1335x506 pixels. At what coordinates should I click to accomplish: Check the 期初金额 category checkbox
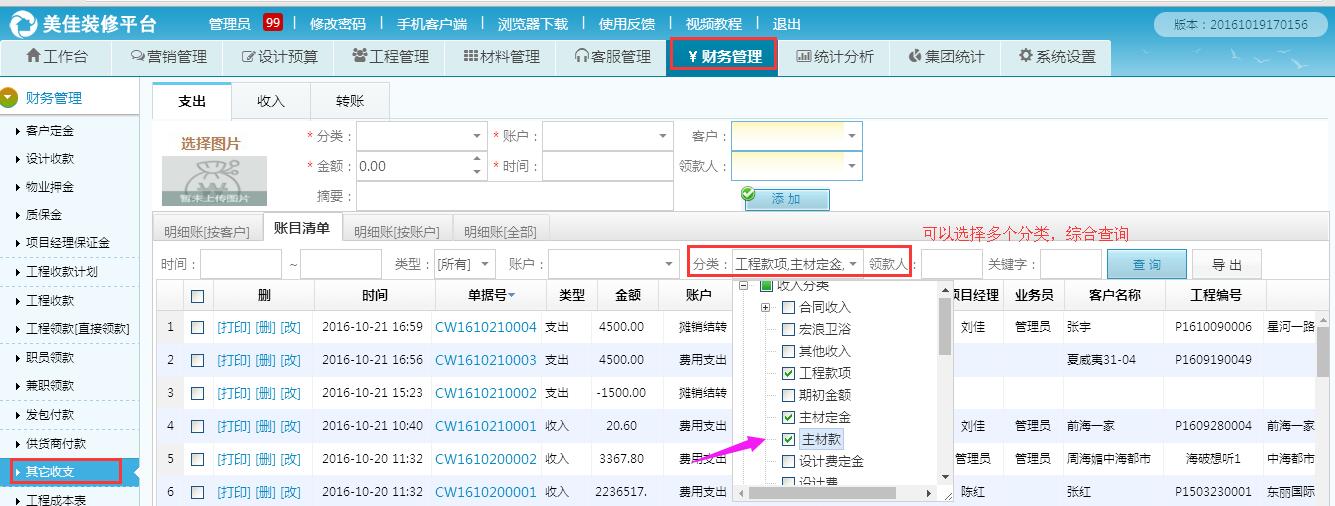[789, 395]
